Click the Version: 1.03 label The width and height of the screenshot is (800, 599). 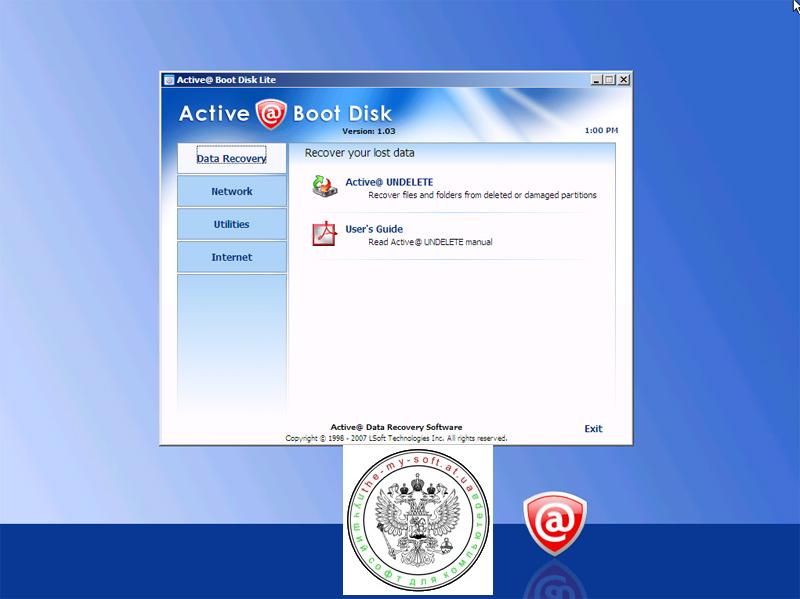(x=368, y=131)
